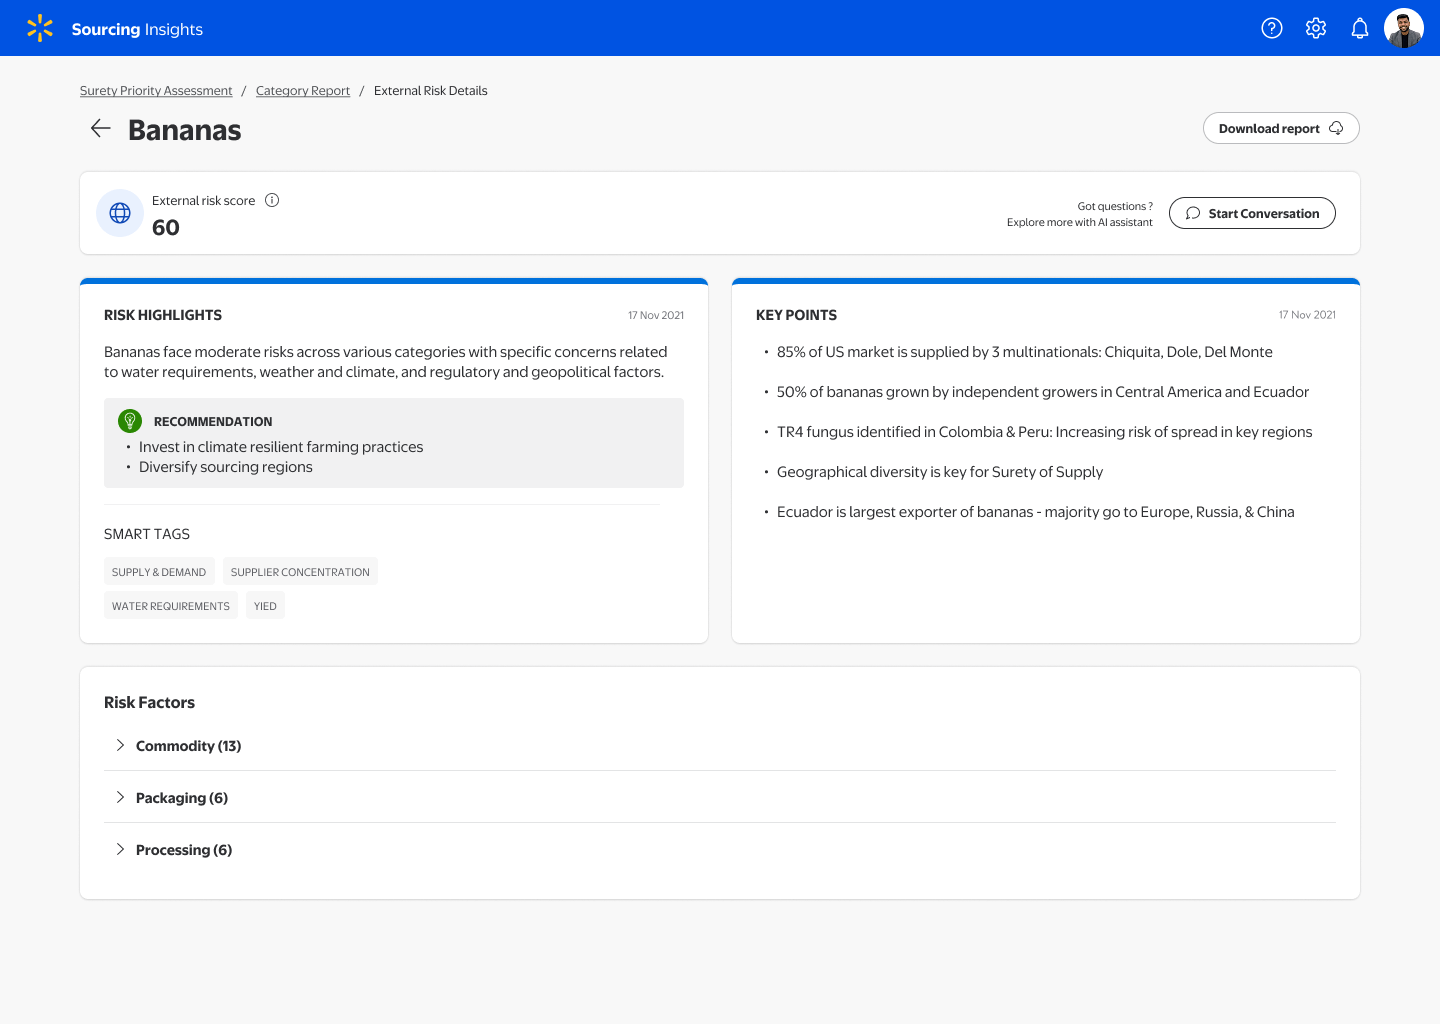This screenshot has height=1024, width=1440.
Task: Click the info icon beside External risk score
Action: [272, 200]
